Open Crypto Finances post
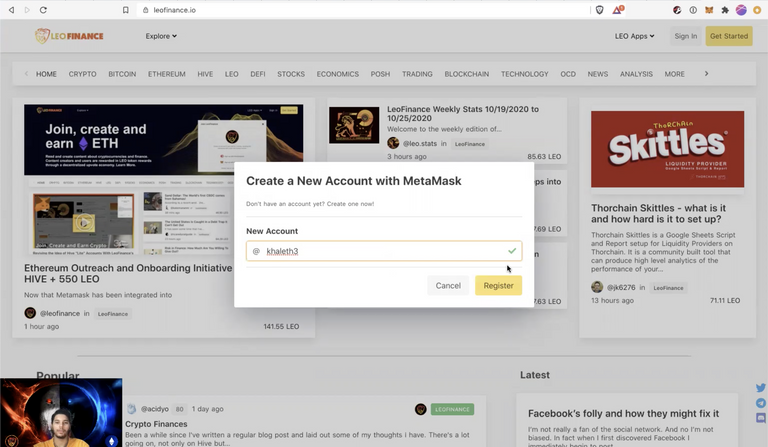 [156, 424]
